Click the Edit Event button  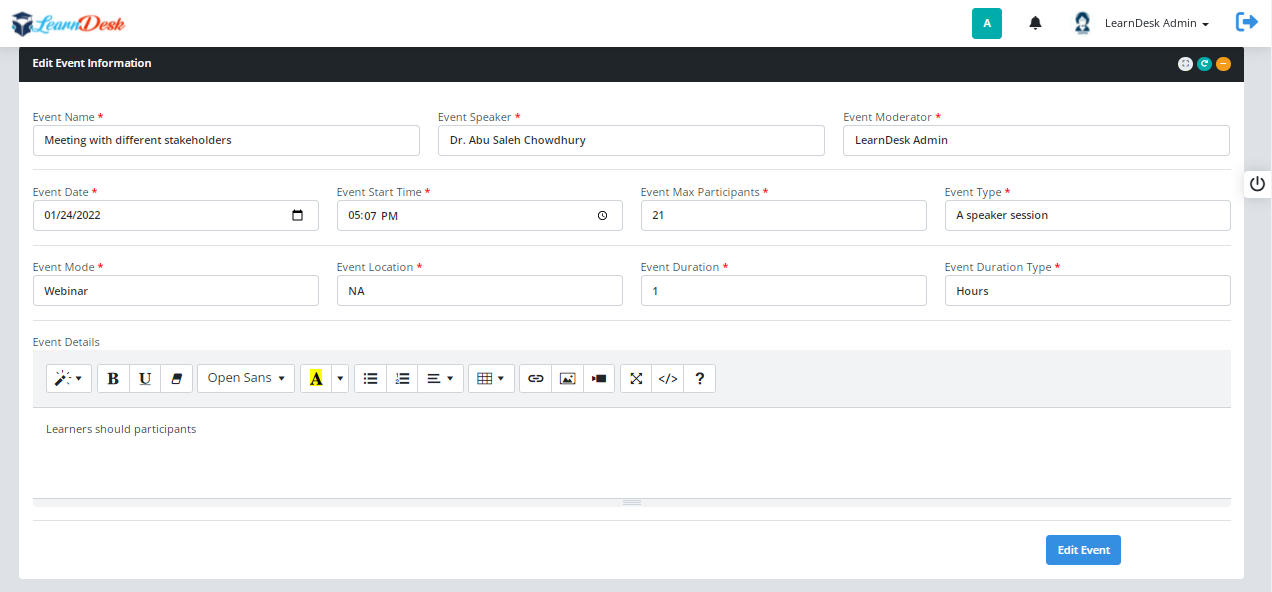1083,550
